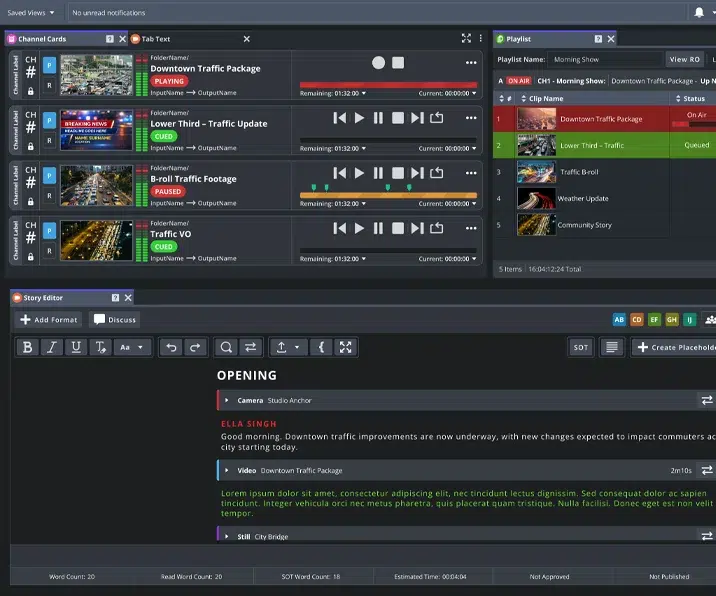Open more options for Lower Third channel
The height and width of the screenshot is (596, 716).
click(471, 118)
